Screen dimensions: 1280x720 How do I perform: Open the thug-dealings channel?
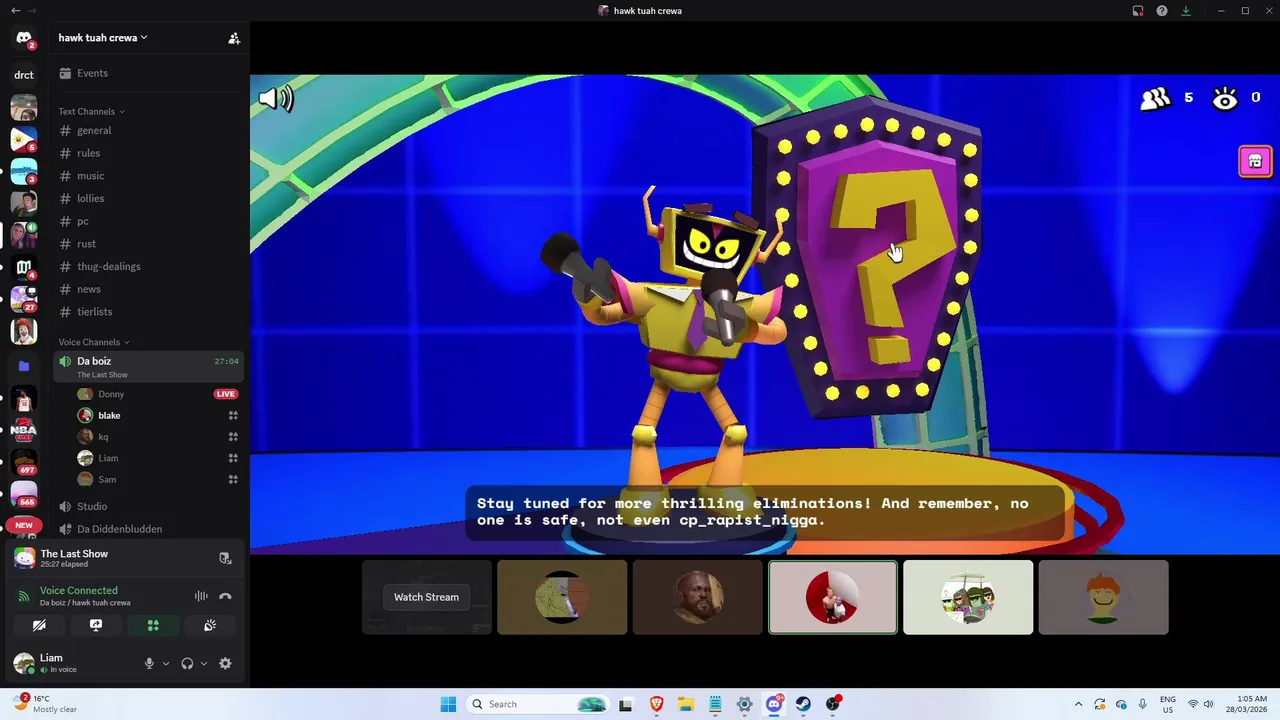coord(148,266)
